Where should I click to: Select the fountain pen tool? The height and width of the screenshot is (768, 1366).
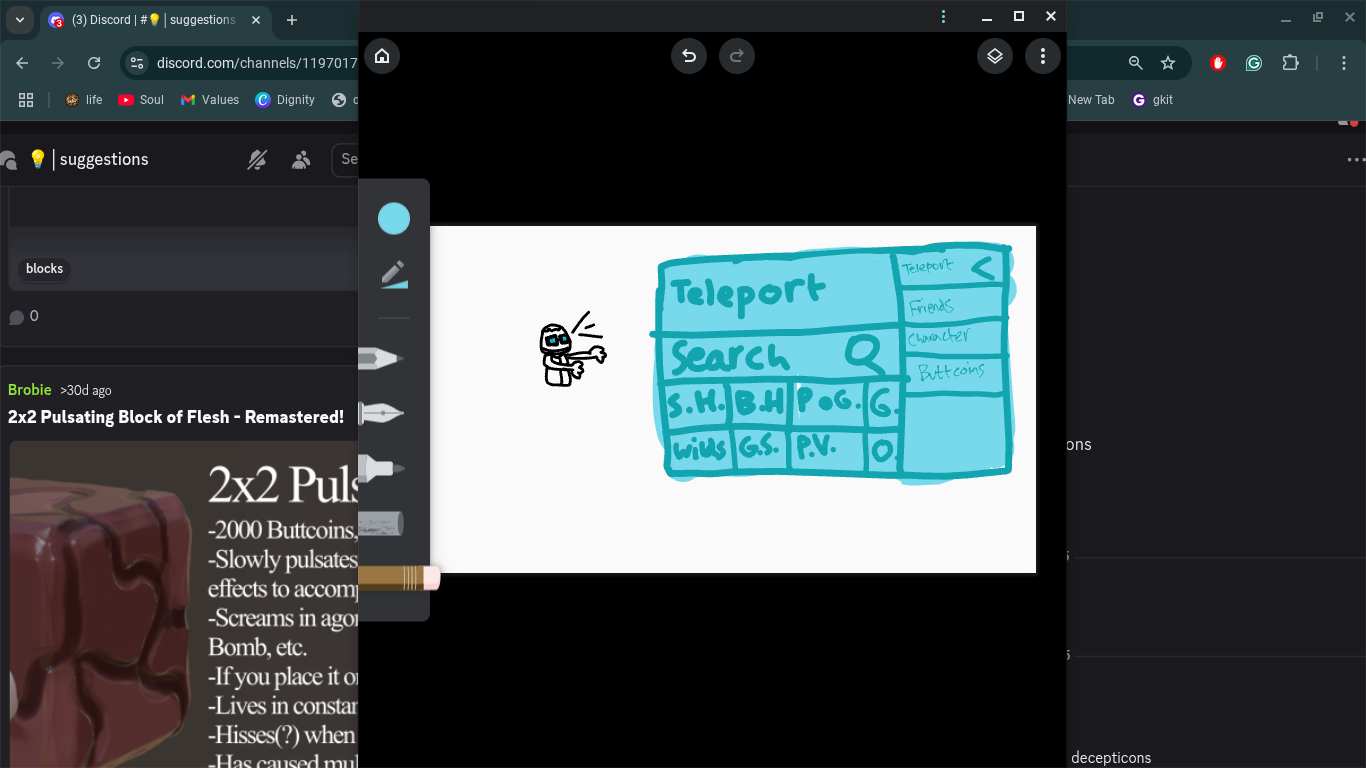381,413
